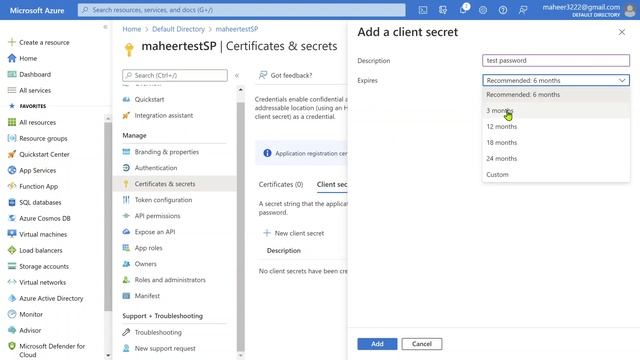Click the Azure Cosmos DB icon
Screen dimensions: 640x360
tap(12, 218)
